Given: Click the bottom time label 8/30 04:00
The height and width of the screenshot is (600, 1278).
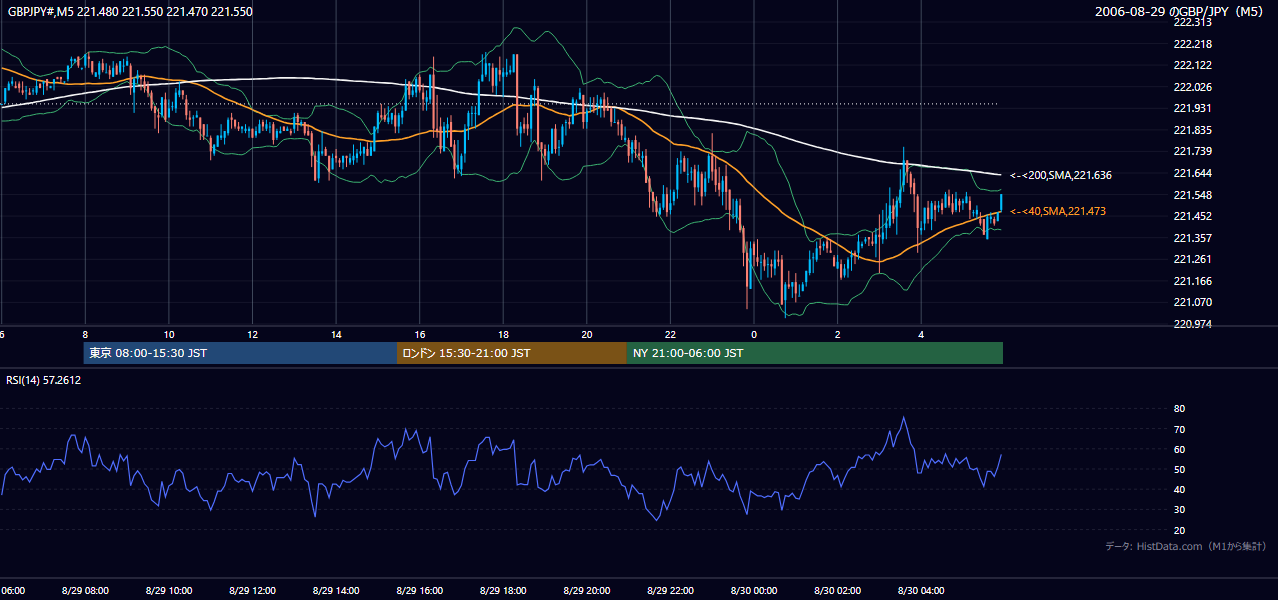Looking at the screenshot, I should 921,591.
